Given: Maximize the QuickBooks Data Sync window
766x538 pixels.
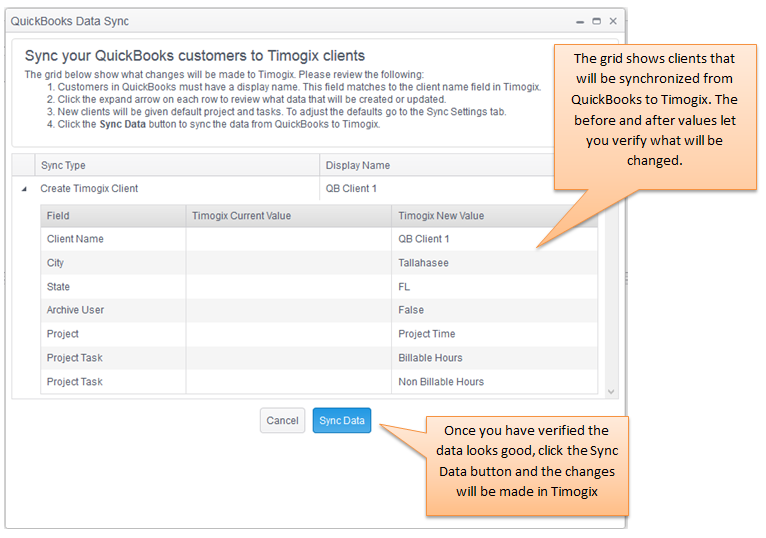Looking at the screenshot, I should (596, 21).
